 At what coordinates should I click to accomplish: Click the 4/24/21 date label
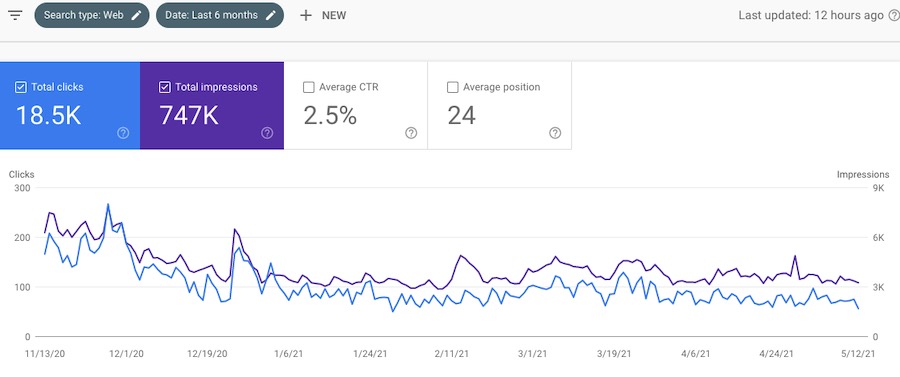[777, 354]
